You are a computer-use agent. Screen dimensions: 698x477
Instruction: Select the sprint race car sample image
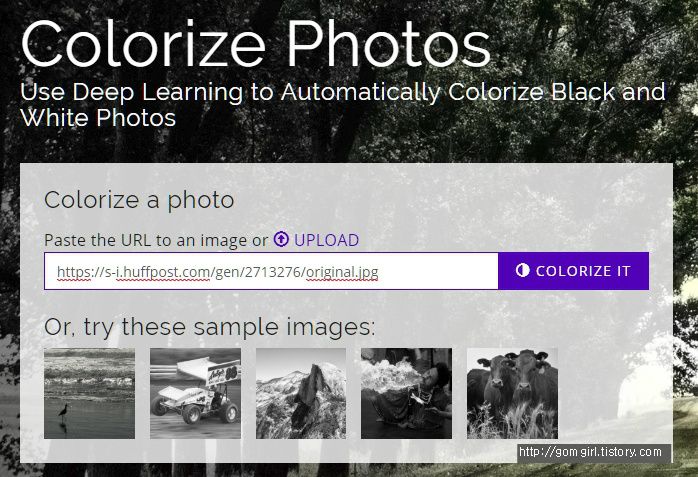(x=195, y=393)
